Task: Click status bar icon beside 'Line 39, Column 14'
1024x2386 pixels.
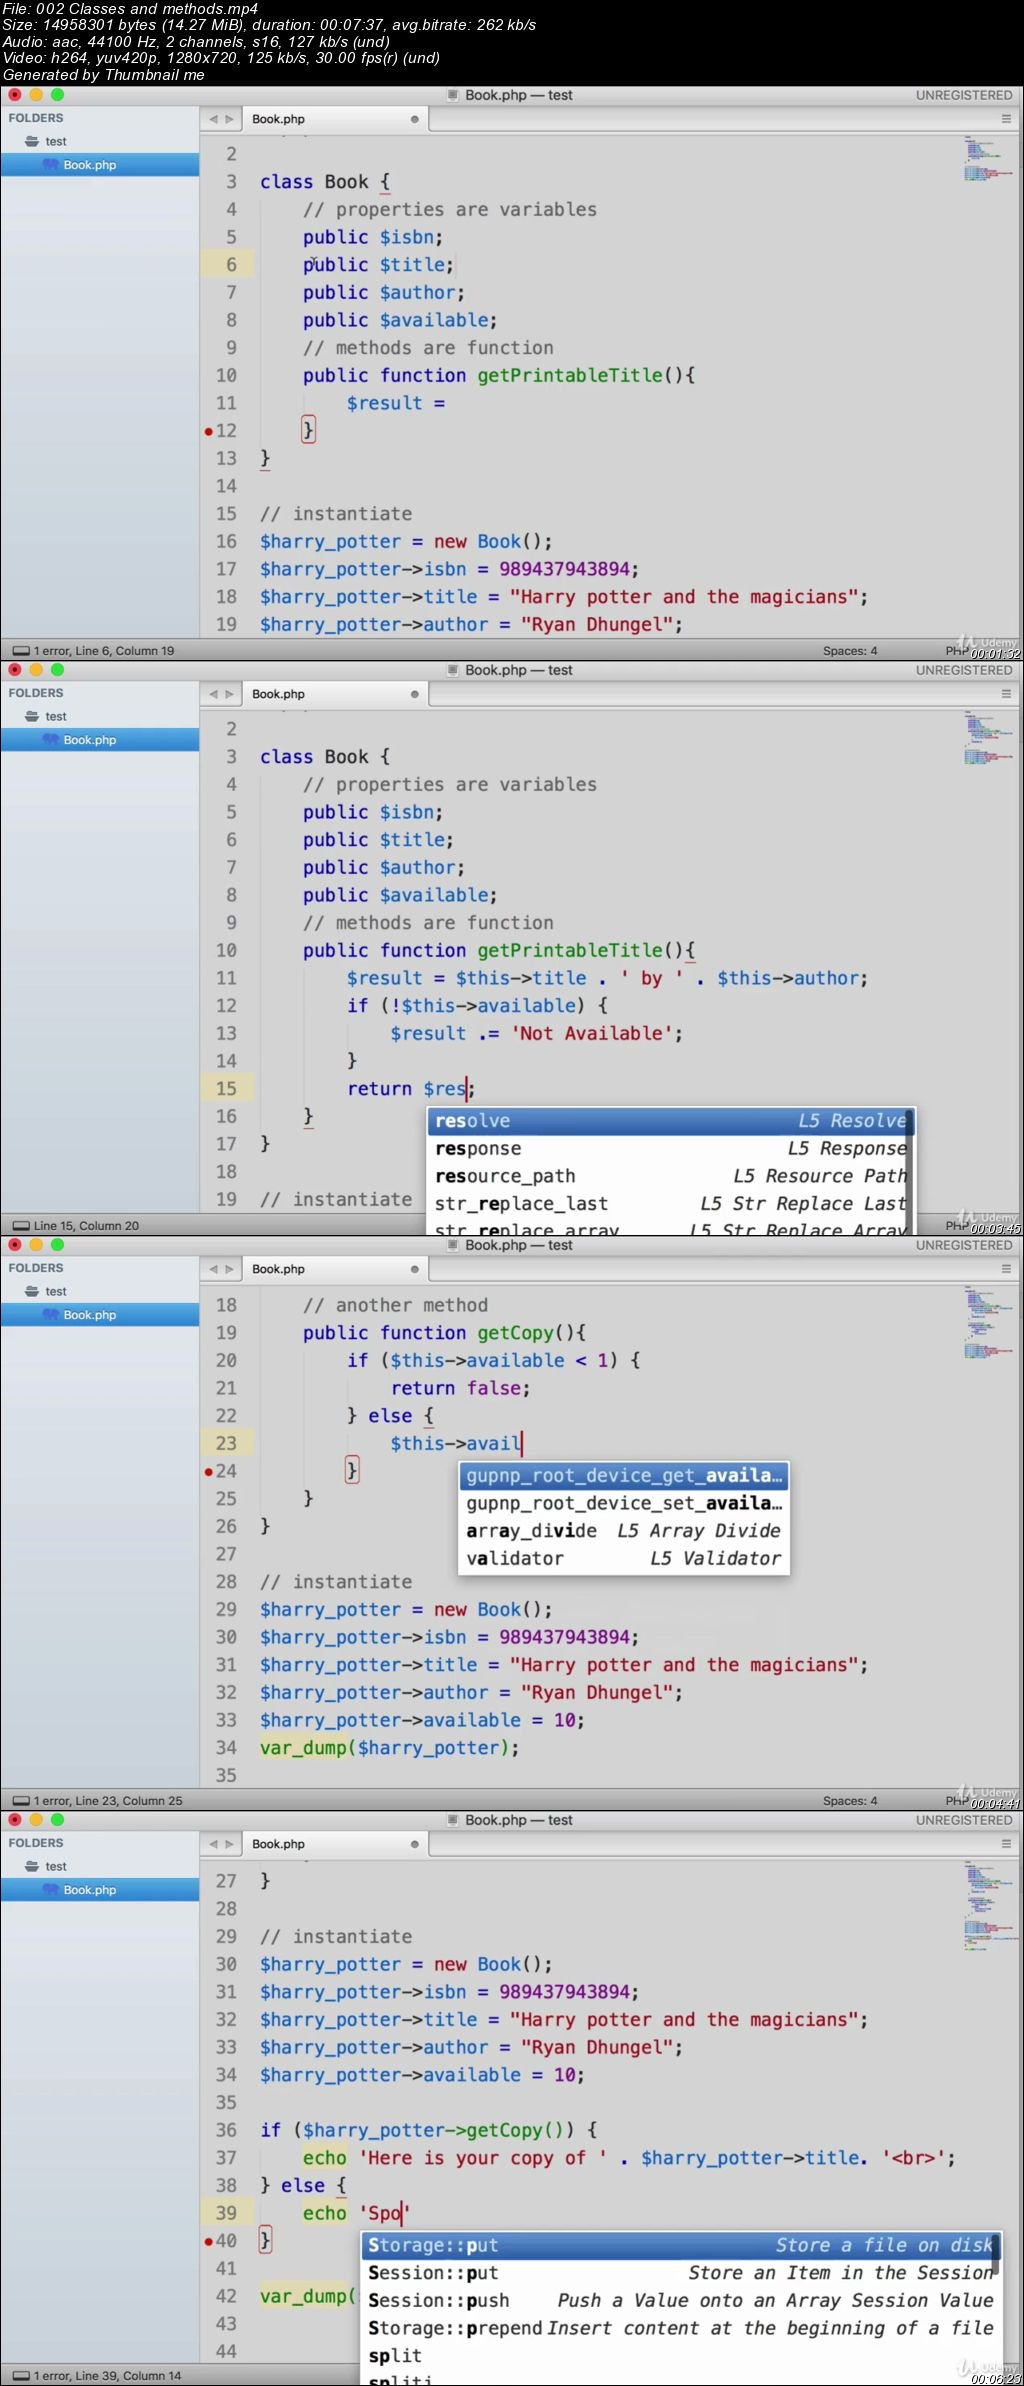Action: pyautogui.click(x=21, y=2375)
